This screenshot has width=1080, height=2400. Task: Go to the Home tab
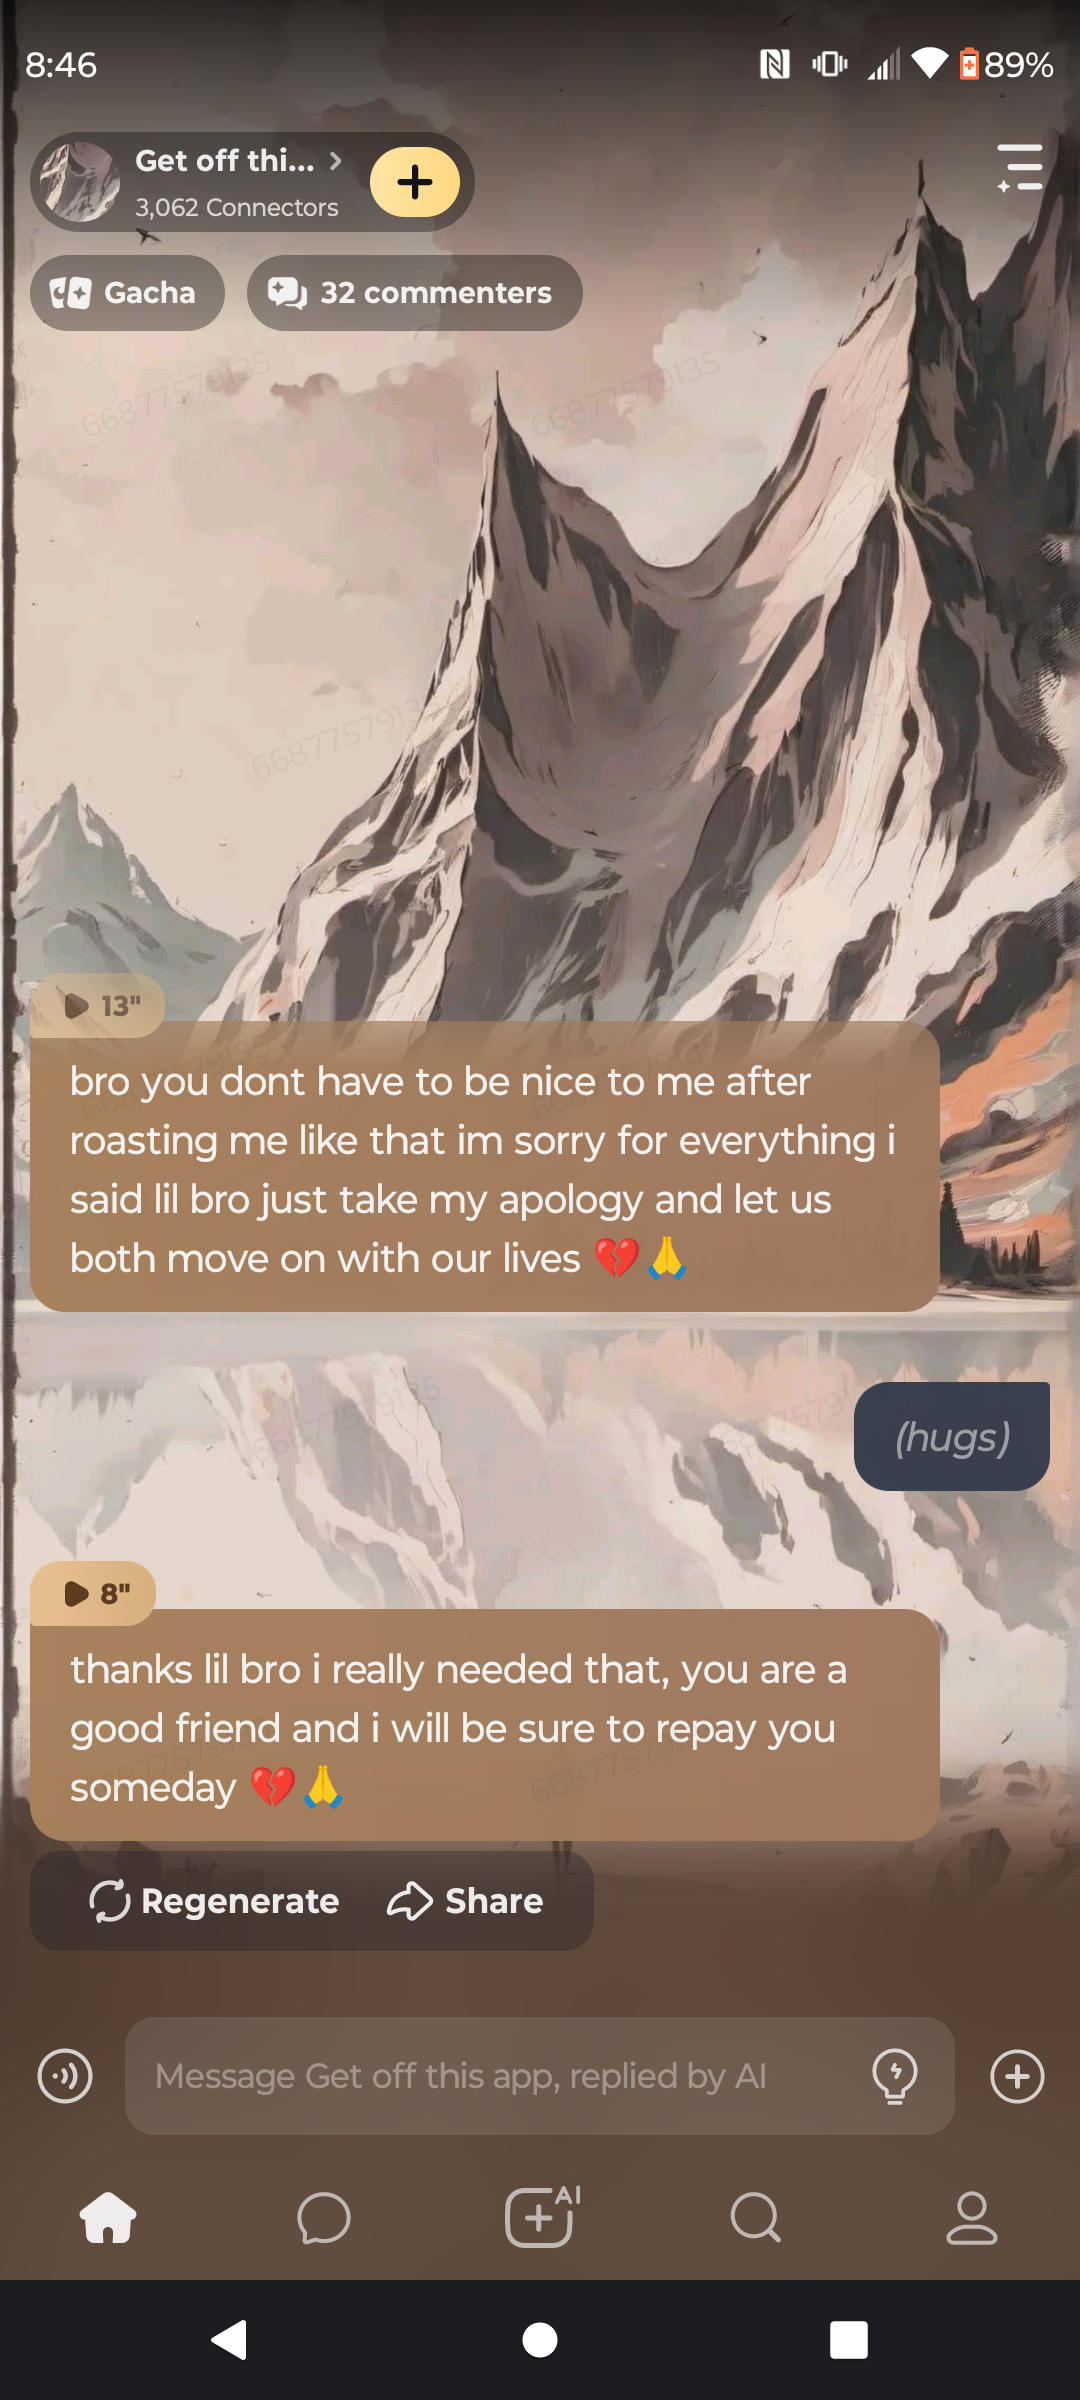point(108,2218)
